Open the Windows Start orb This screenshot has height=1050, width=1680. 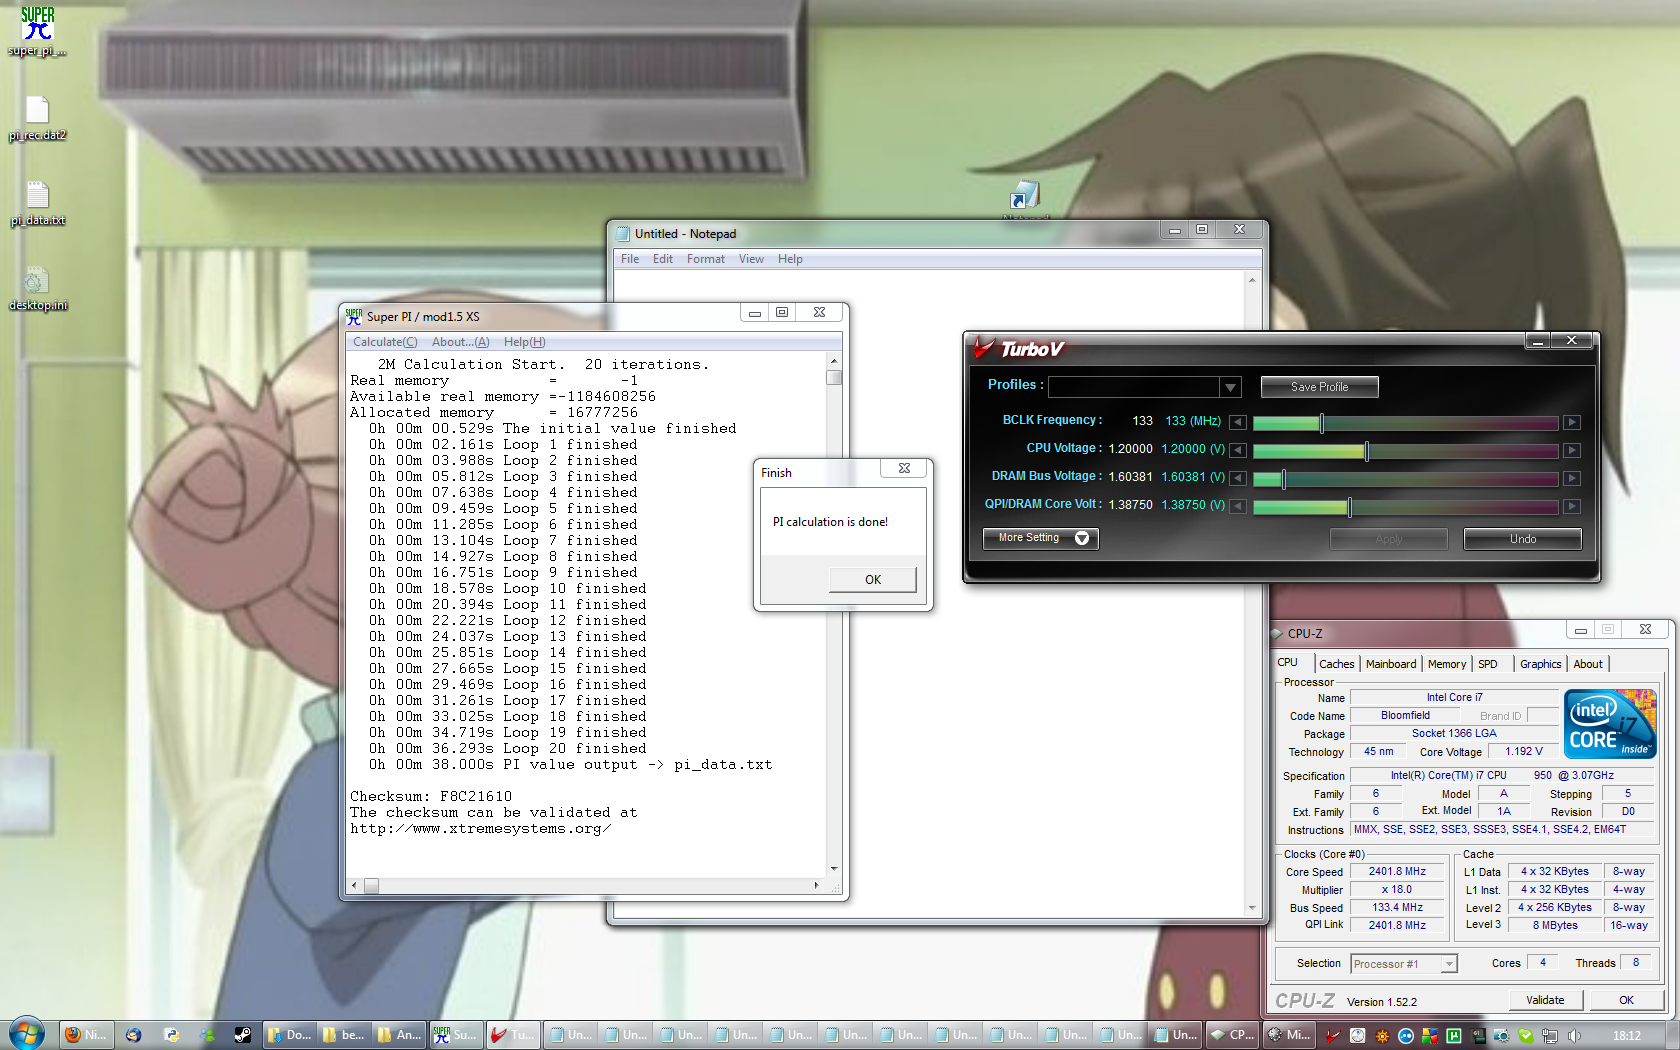(x=27, y=1033)
